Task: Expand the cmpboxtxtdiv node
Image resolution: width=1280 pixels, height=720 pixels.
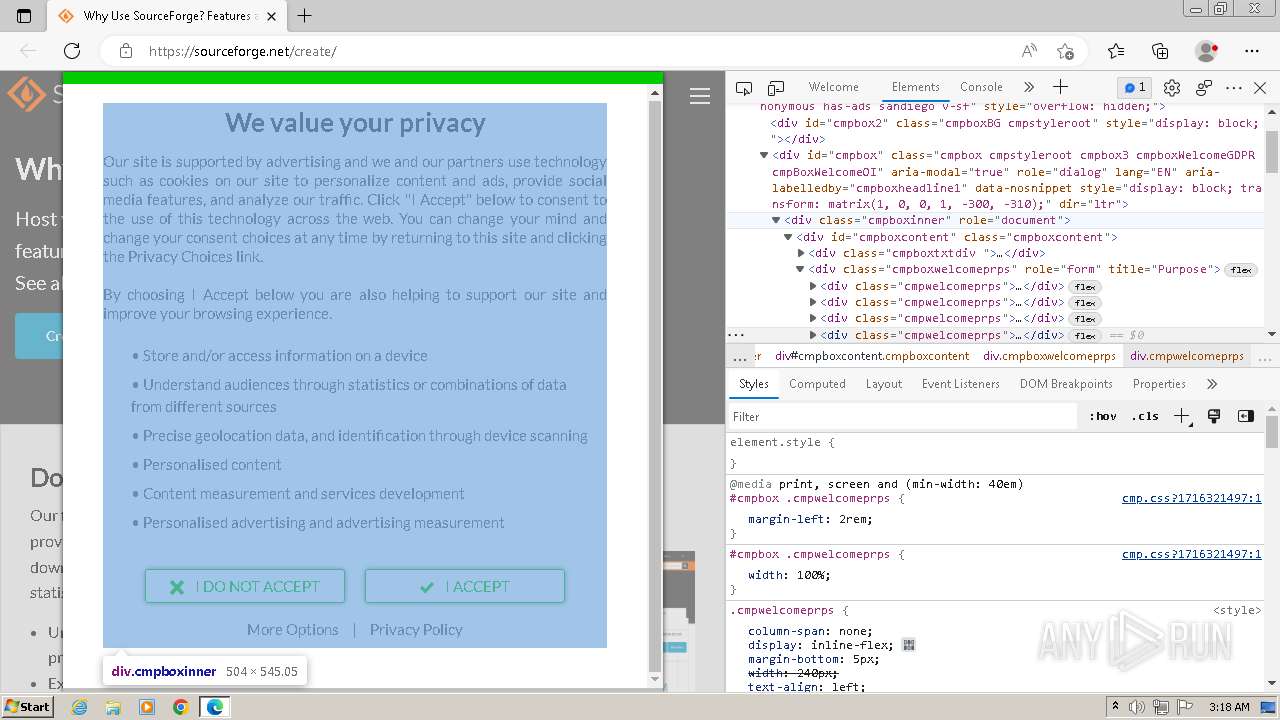Action: click(x=801, y=253)
